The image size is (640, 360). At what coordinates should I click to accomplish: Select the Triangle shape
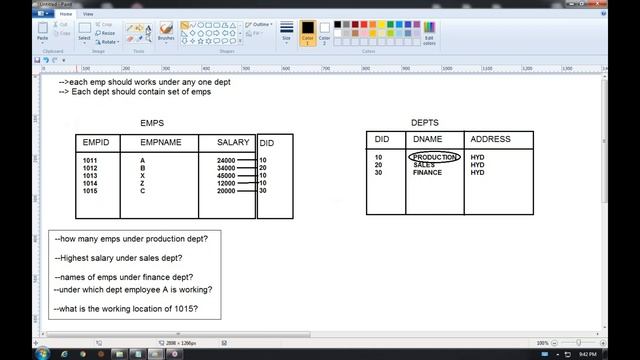(x=233, y=25)
